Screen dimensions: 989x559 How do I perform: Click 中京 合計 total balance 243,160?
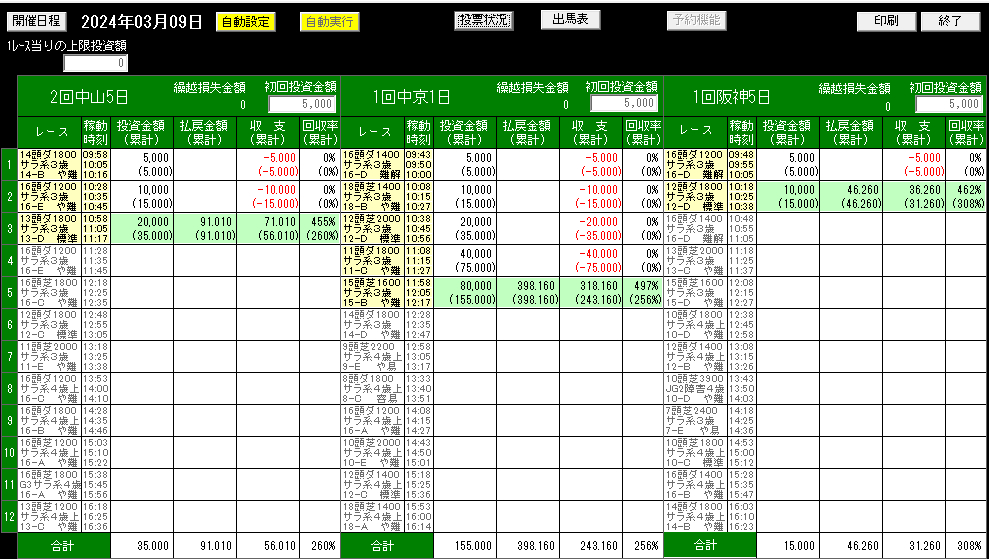pos(592,546)
